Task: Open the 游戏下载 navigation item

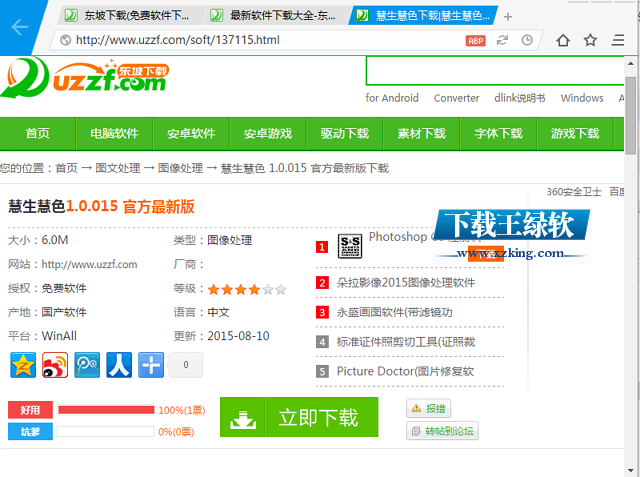Action: [575, 133]
